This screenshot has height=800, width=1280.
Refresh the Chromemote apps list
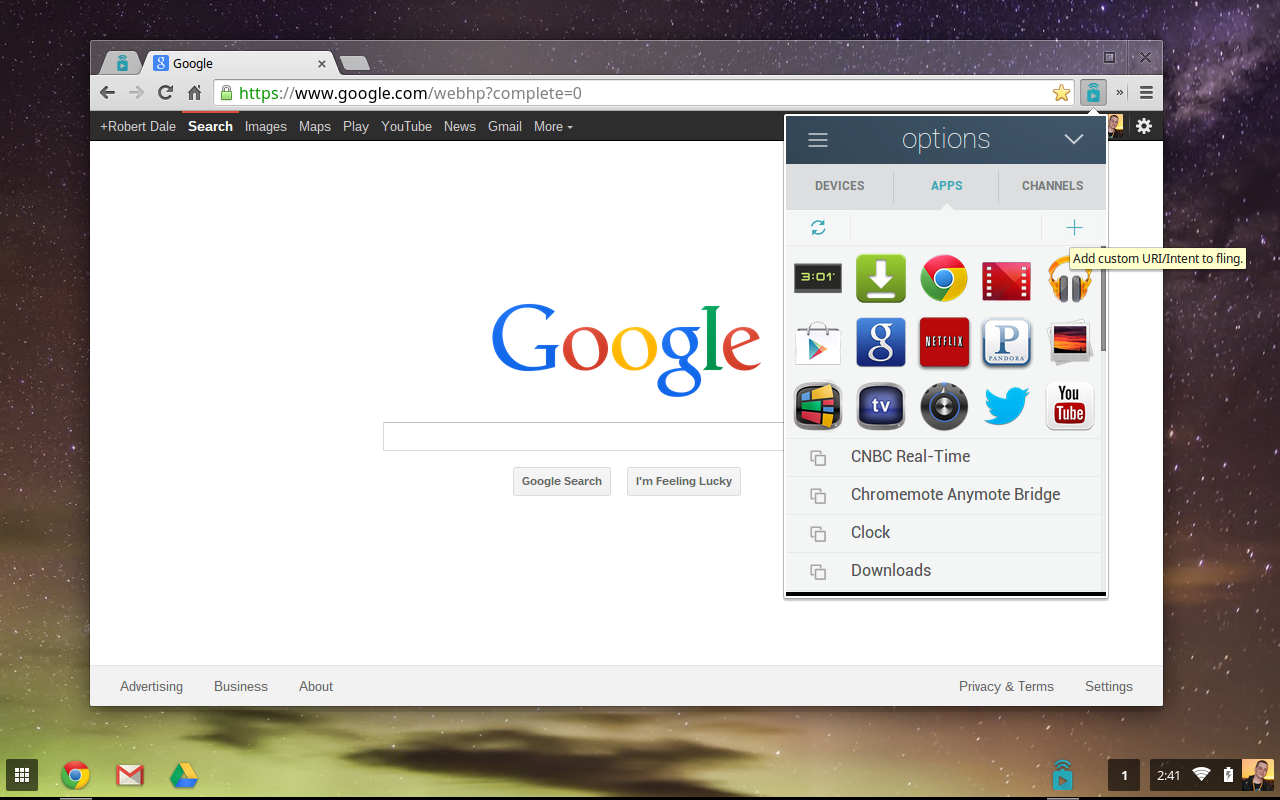pyautogui.click(x=818, y=227)
